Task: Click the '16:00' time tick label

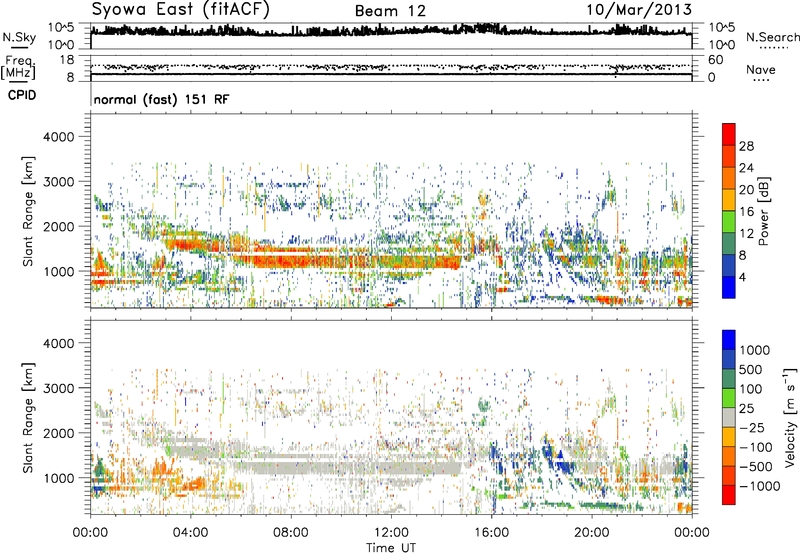Action: coord(491,533)
